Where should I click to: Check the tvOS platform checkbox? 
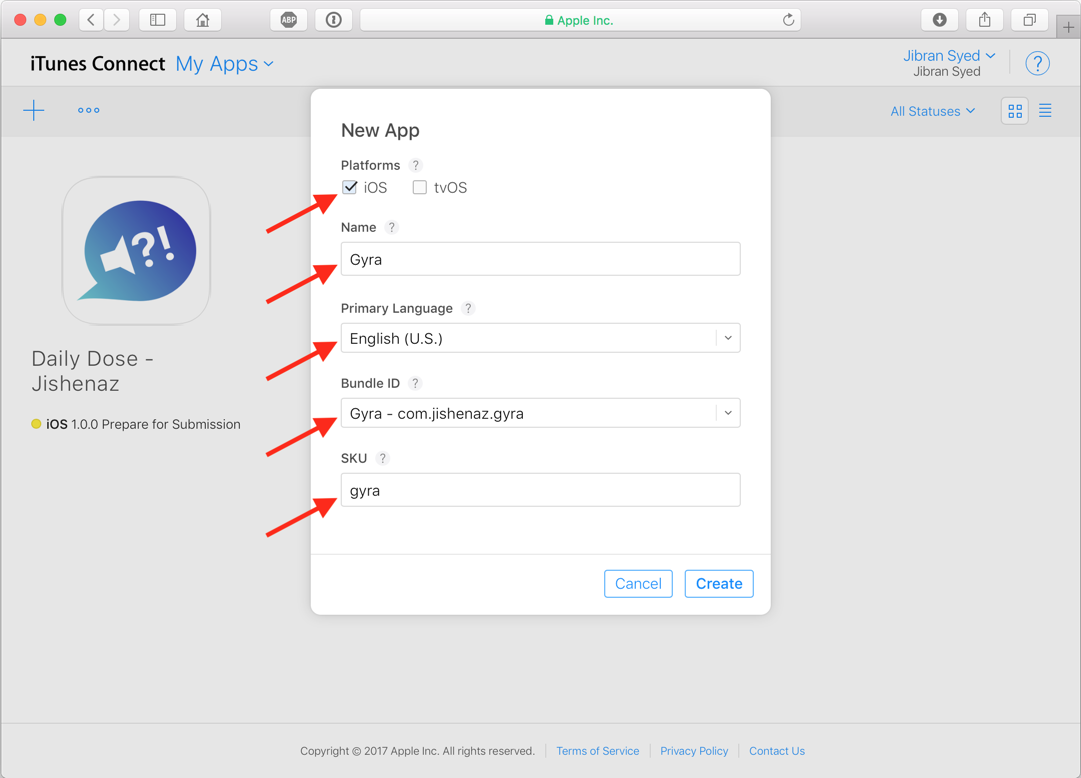[419, 187]
